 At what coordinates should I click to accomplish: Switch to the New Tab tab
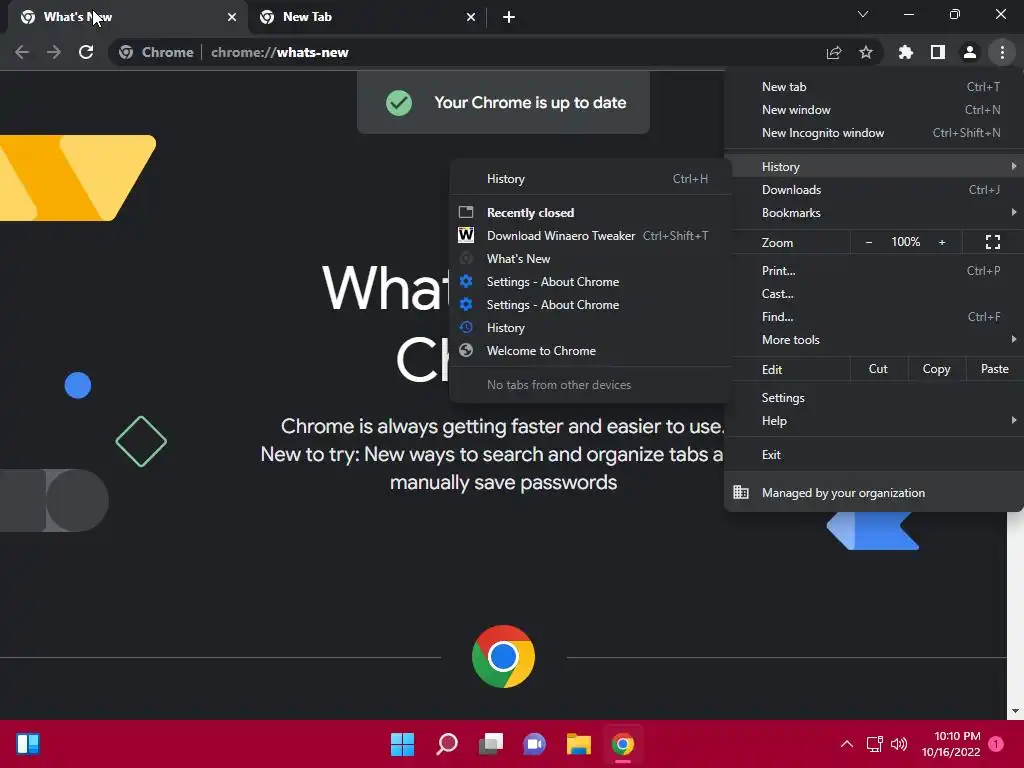click(x=366, y=17)
